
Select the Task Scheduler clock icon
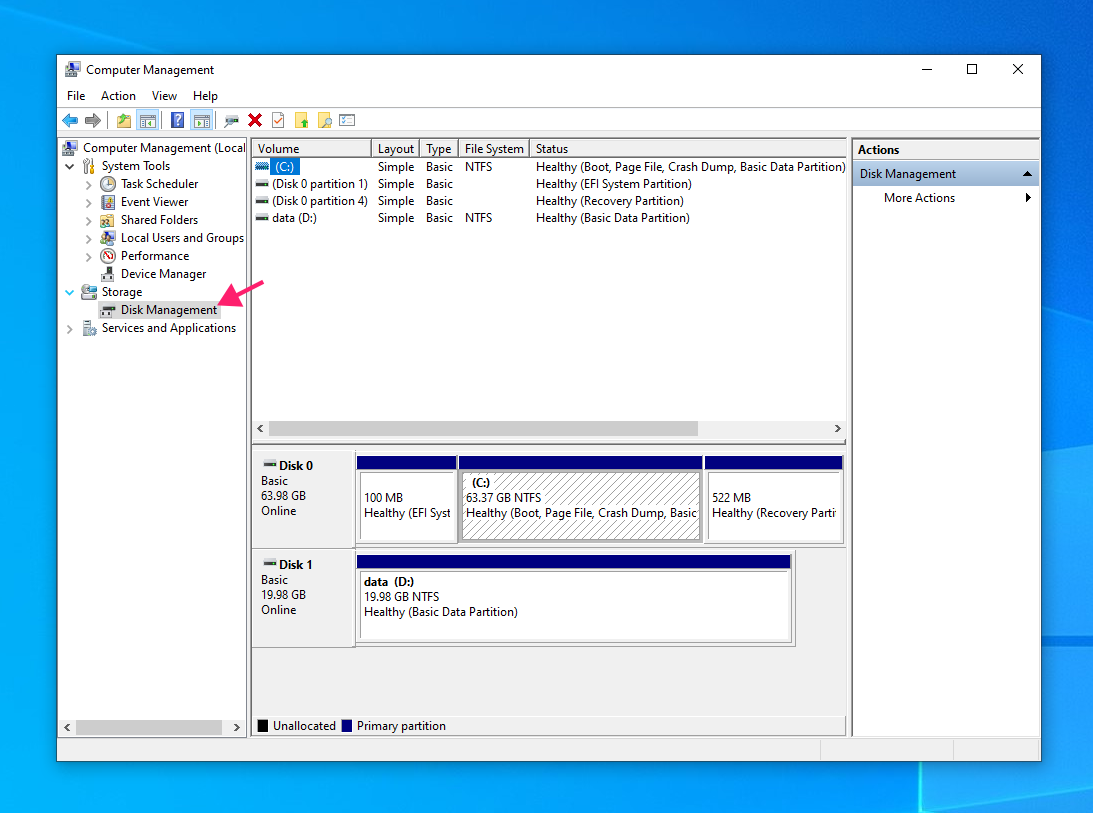point(108,184)
